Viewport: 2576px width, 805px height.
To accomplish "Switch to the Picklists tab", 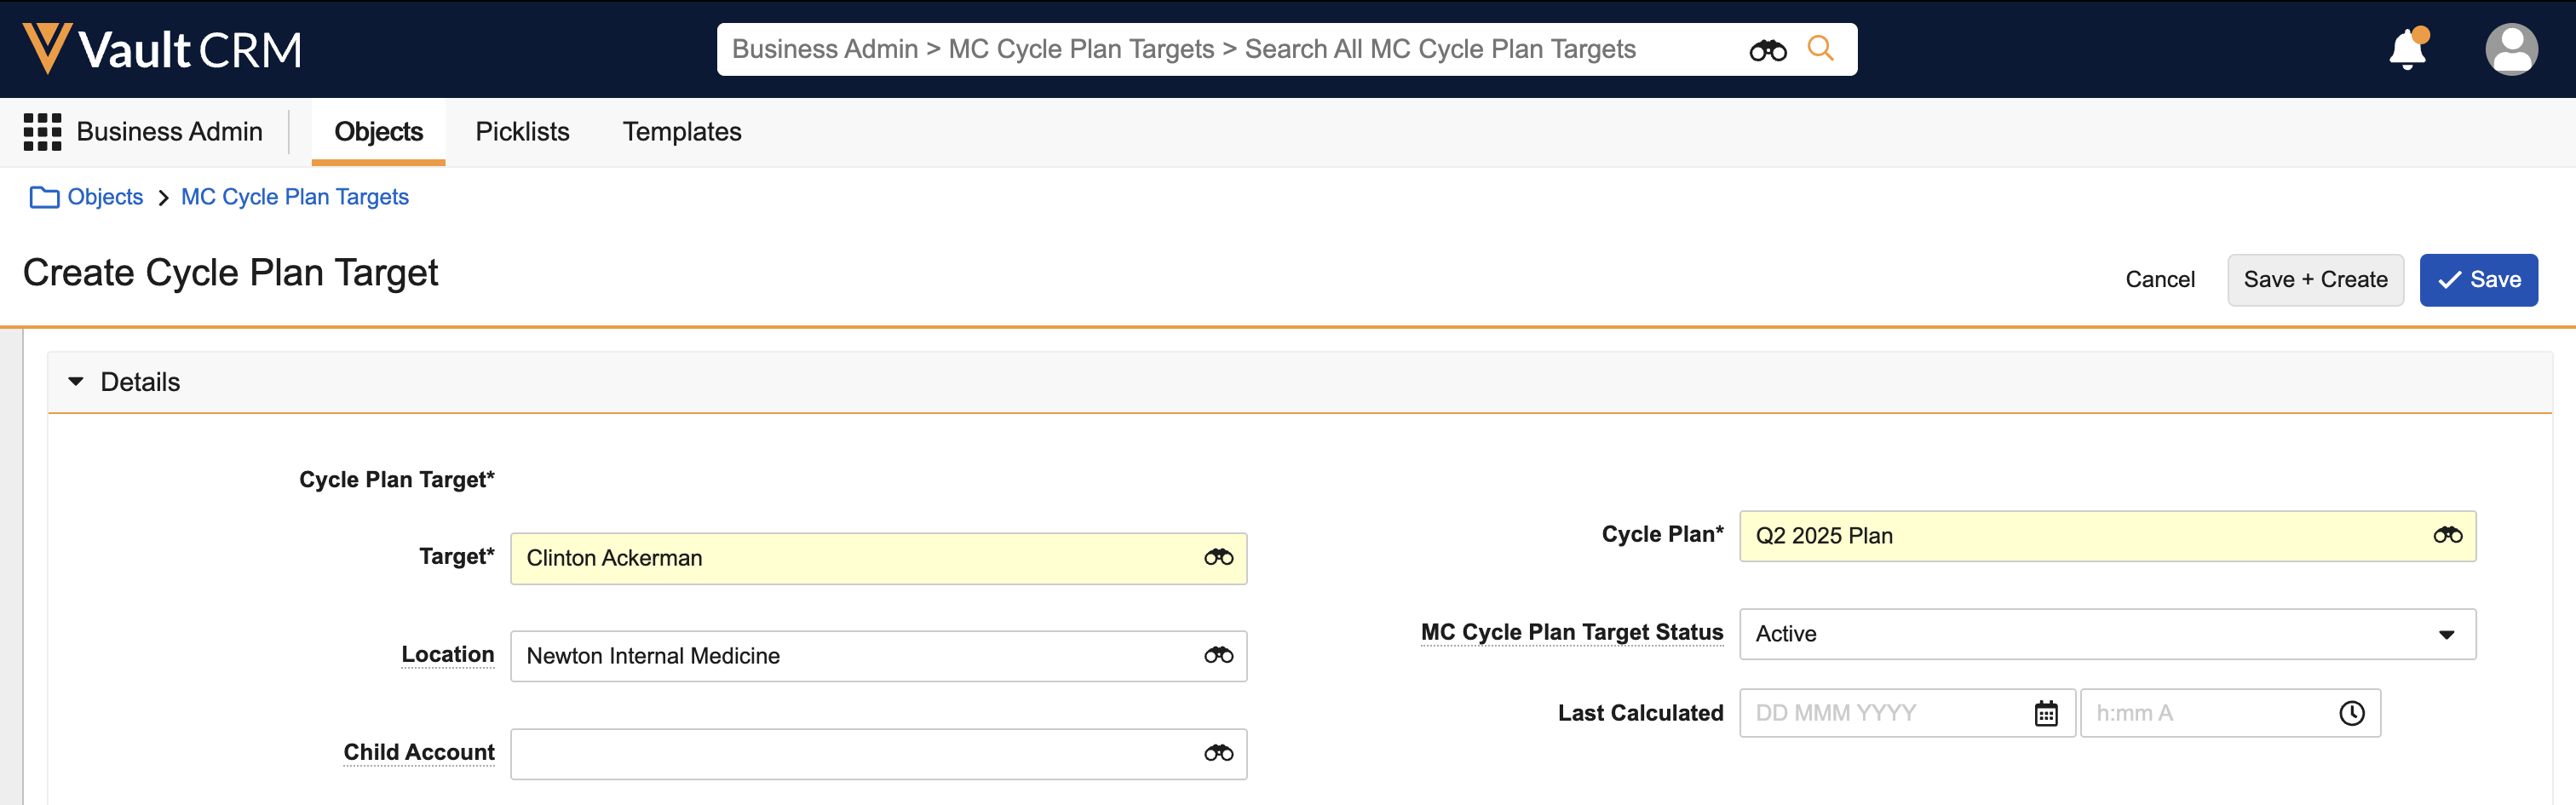I will coord(522,132).
